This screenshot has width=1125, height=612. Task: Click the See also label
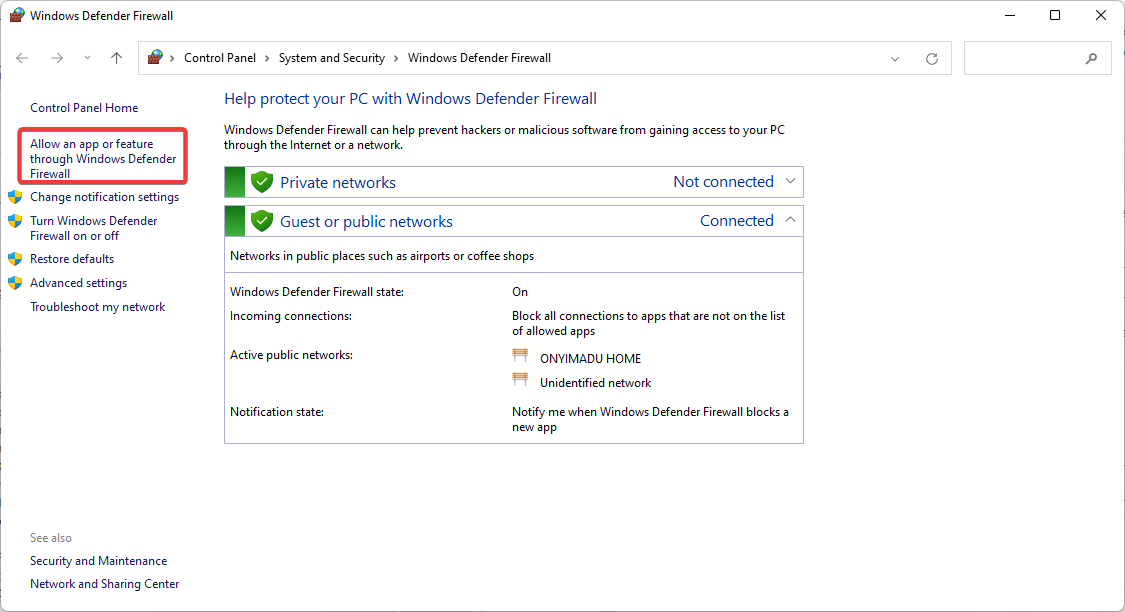(51, 538)
